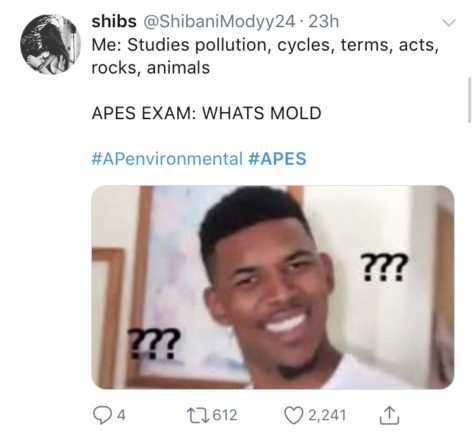Open the reply speech bubble icon
The image size is (475, 438).
click(x=102, y=415)
